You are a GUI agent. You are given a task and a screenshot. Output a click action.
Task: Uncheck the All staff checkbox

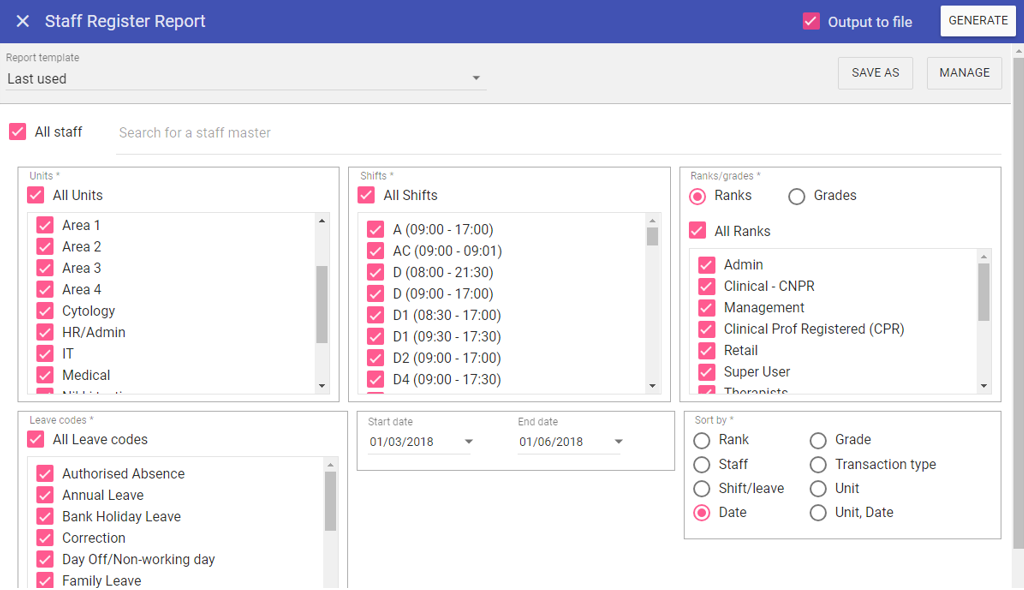click(x=17, y=132)
